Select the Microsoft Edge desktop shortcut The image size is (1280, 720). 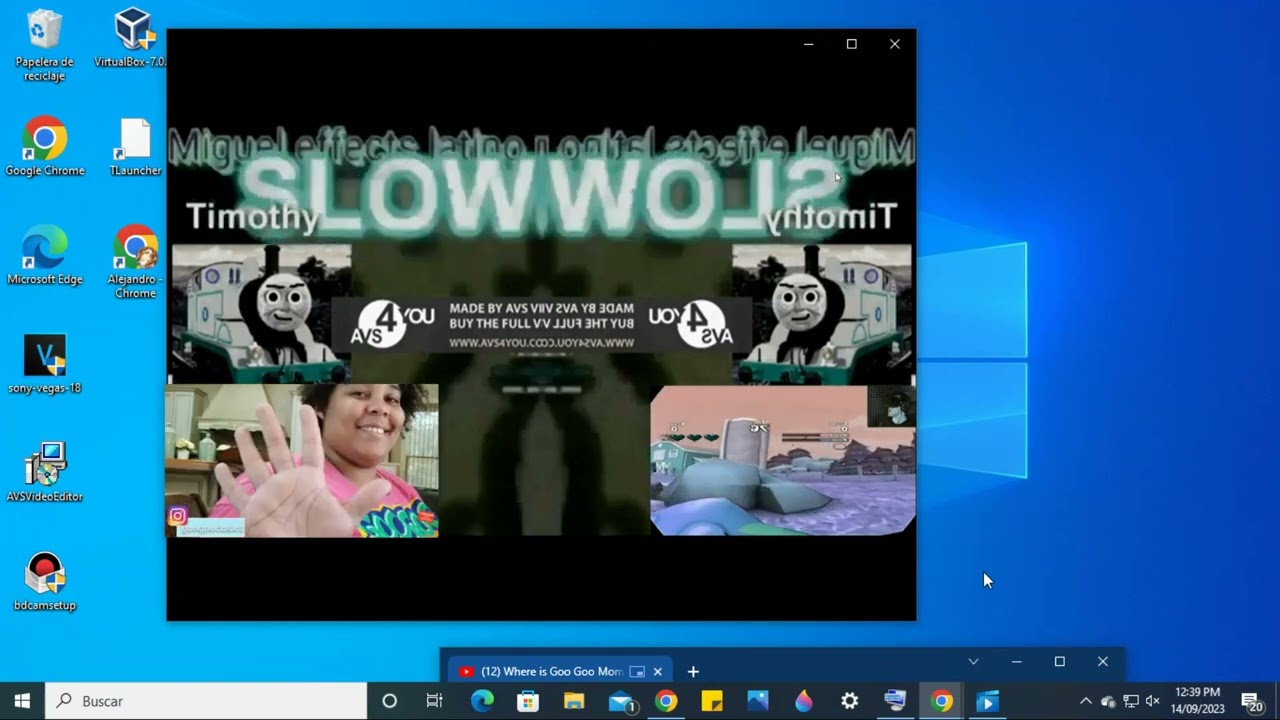44,257
